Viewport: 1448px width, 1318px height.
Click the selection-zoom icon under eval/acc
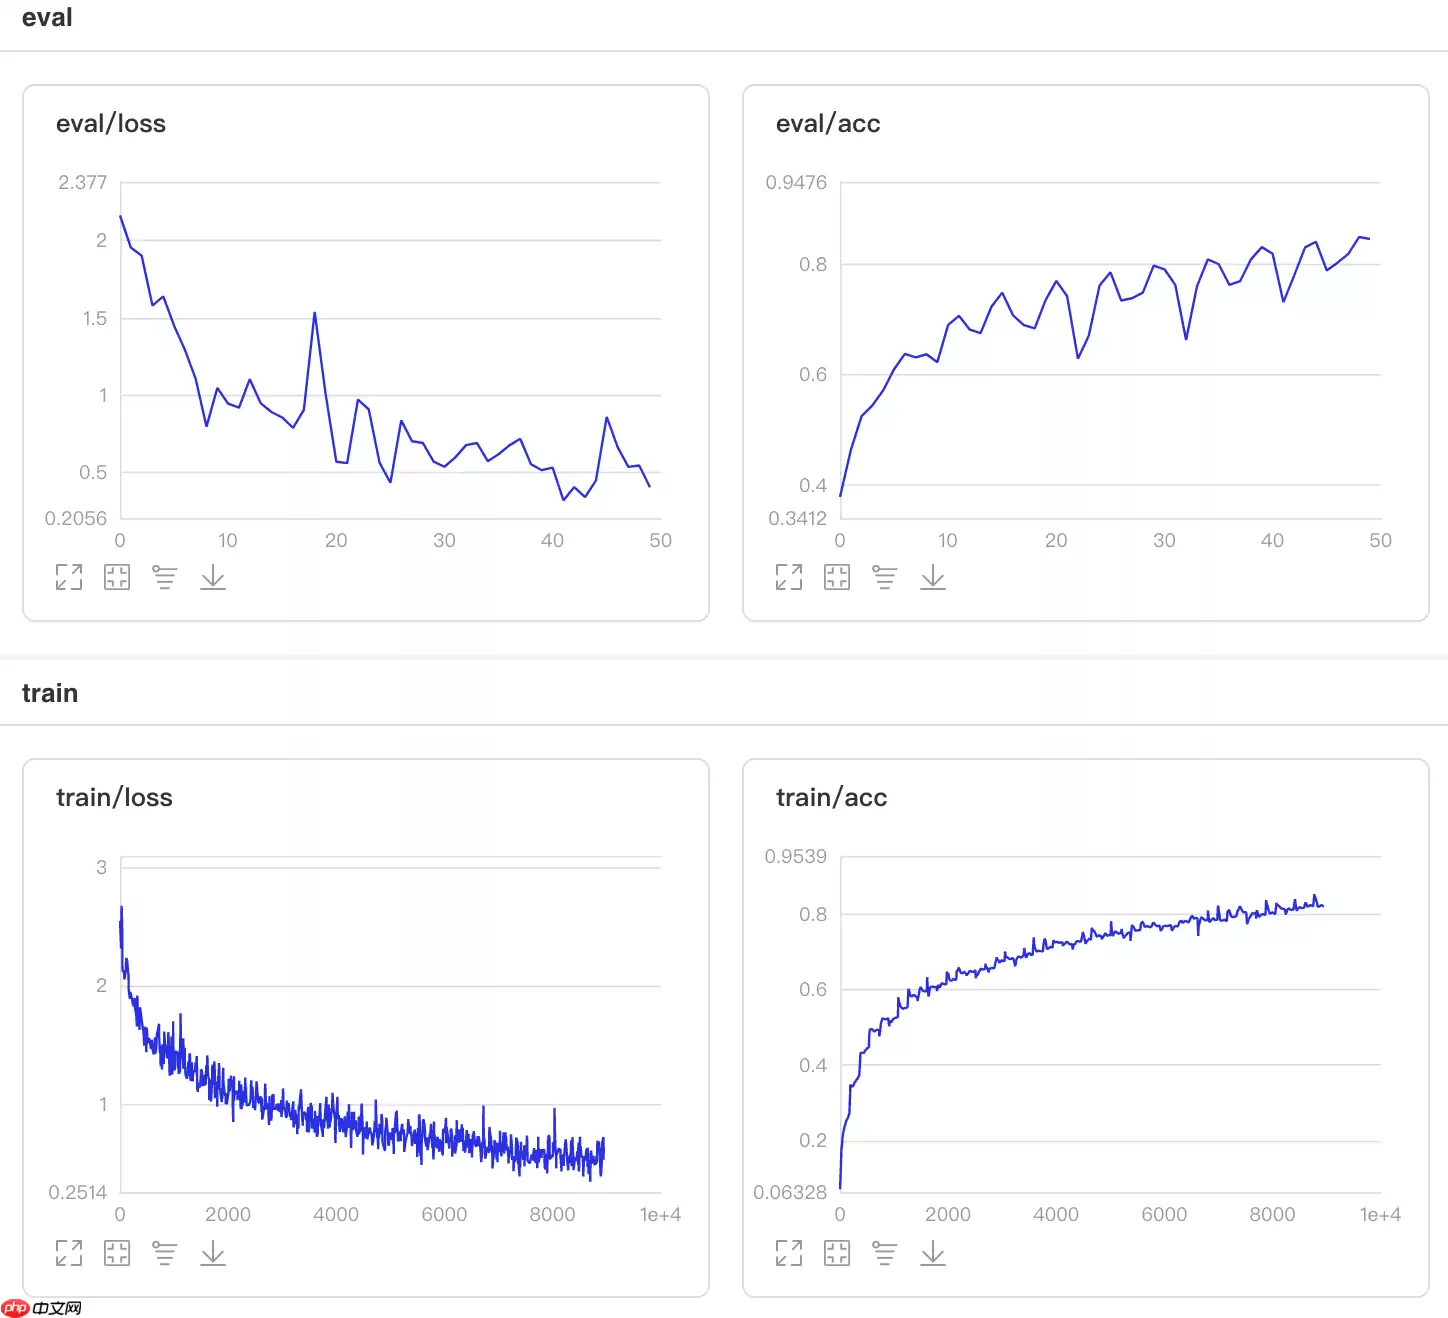837,577
